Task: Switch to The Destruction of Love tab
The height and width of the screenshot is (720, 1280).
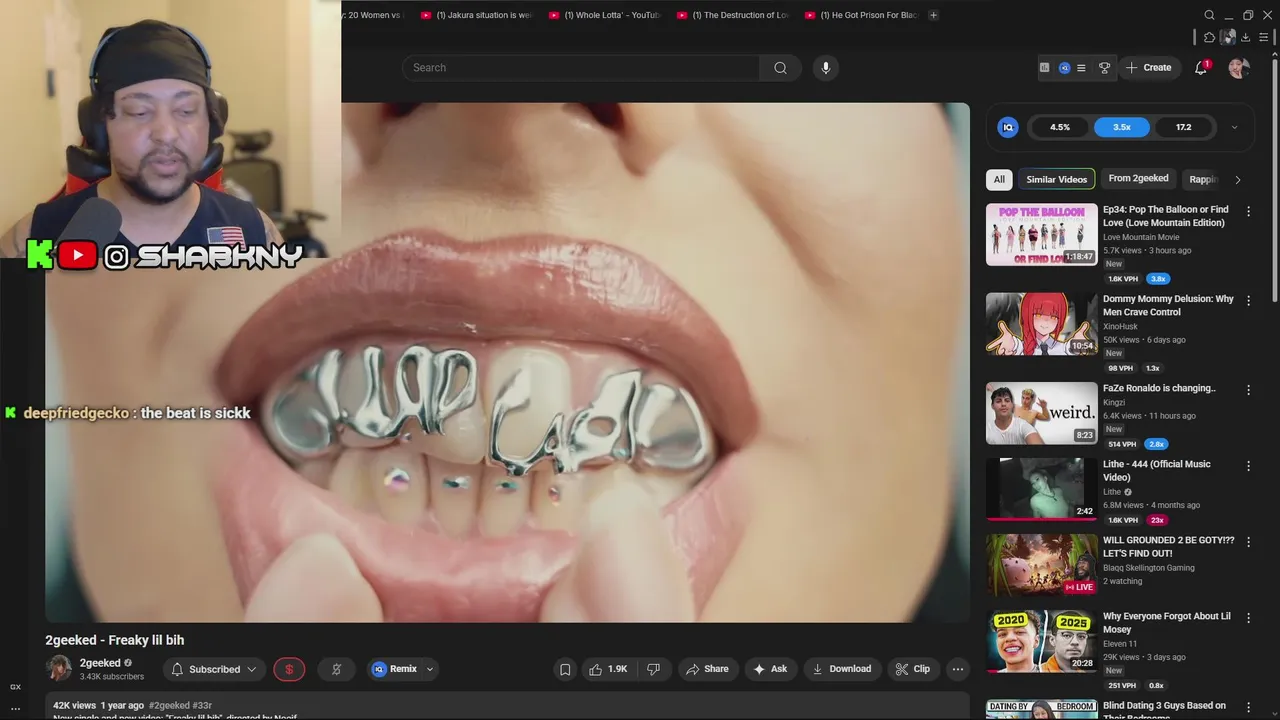Action: pyautogui.click(x=732, y=15)
